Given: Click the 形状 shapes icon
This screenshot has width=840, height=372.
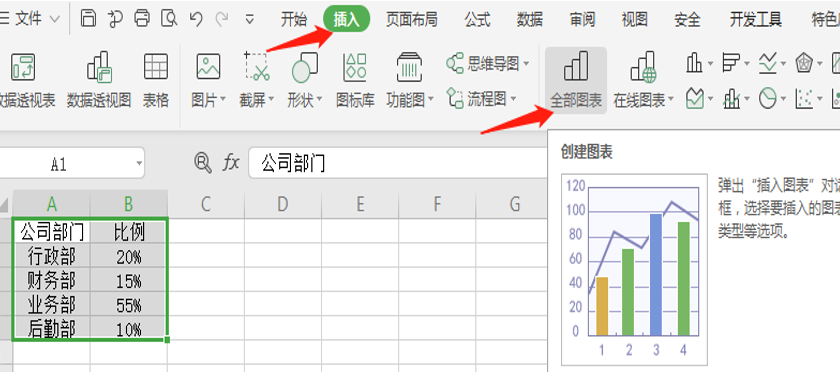Looking at the screenshot, I should pyautogui.click(x=304, y=66).
